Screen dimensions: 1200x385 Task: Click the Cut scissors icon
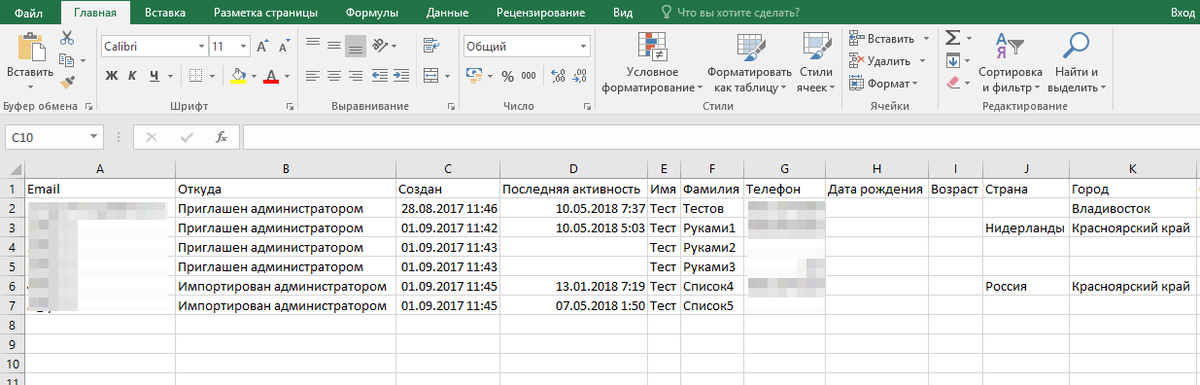click(x=67, y=38)
